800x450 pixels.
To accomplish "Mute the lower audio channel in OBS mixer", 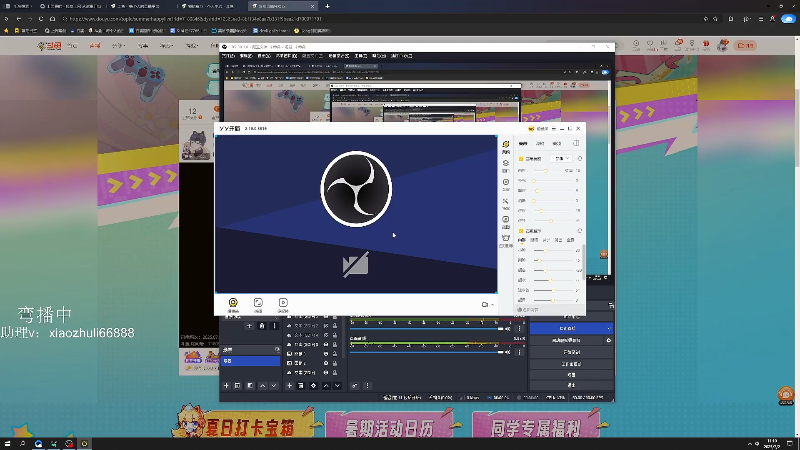I will coord(507,353).
